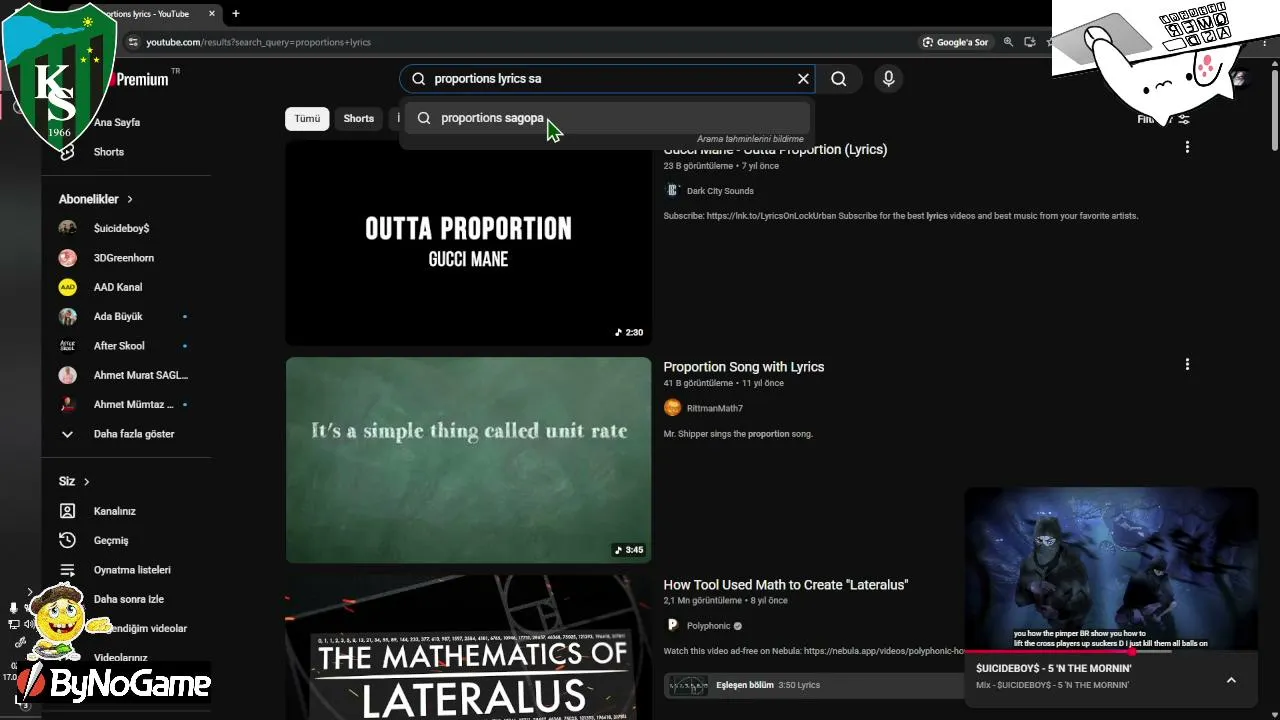Click the magnifier search button
This screenshot has width=1280, height=720.
839,79
